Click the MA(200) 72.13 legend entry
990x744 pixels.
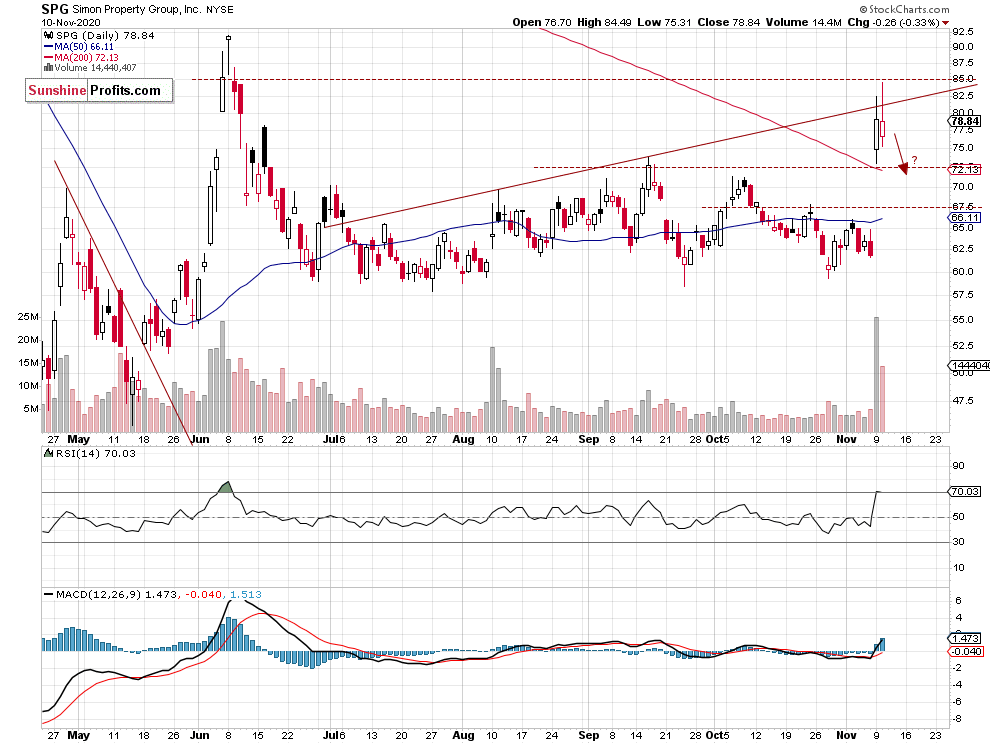[x=81, y=57]
